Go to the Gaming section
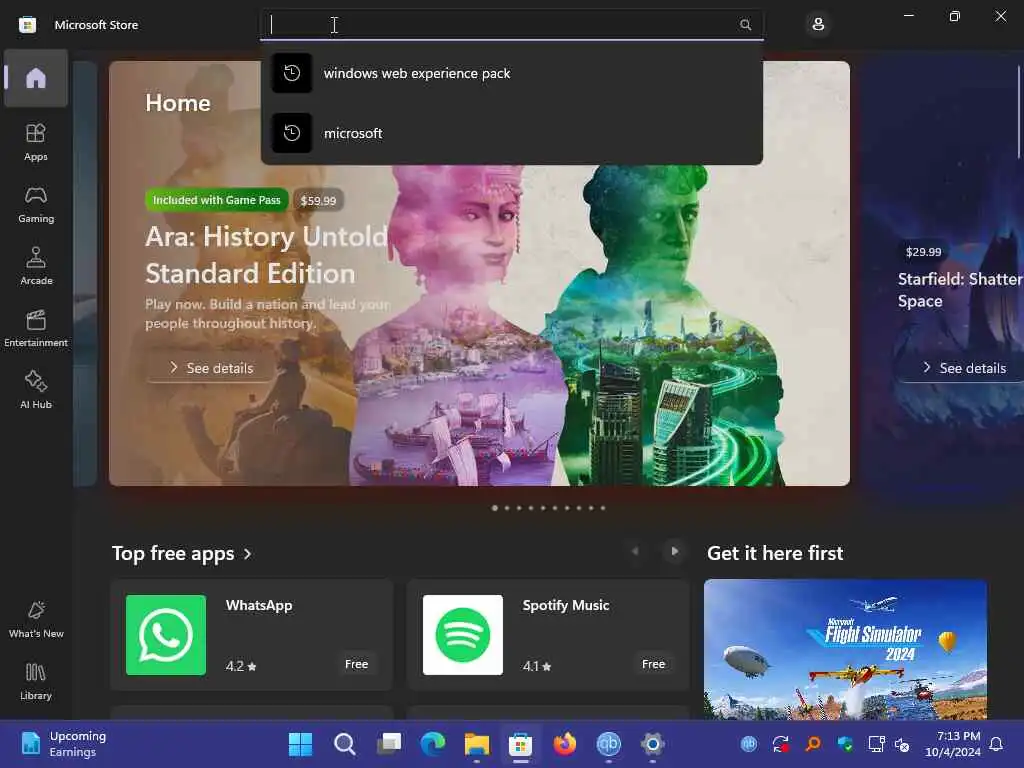The width and height of the screenshot is (1024, 768). click(x=36, y=204)
